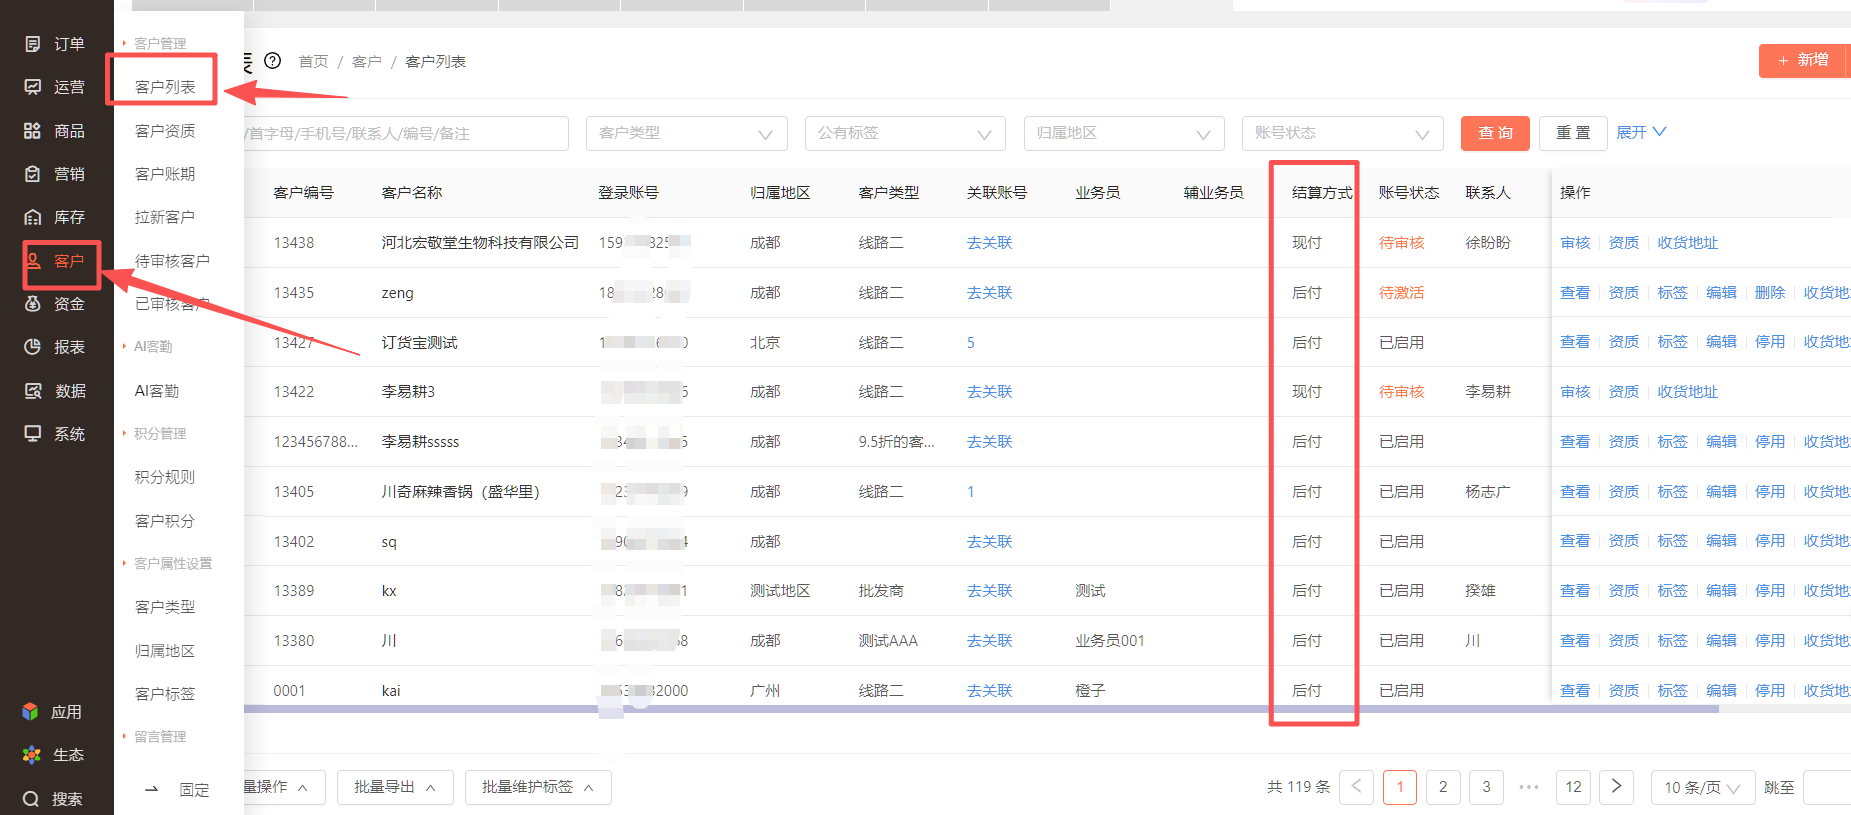
Task: Go to page 3 in pagination
Action: click(1486, 787)
